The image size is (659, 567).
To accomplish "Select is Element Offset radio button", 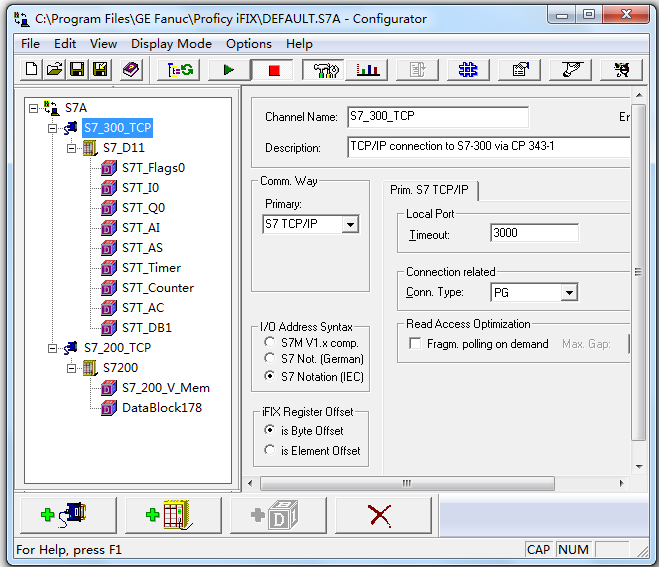I will point(269,450).
